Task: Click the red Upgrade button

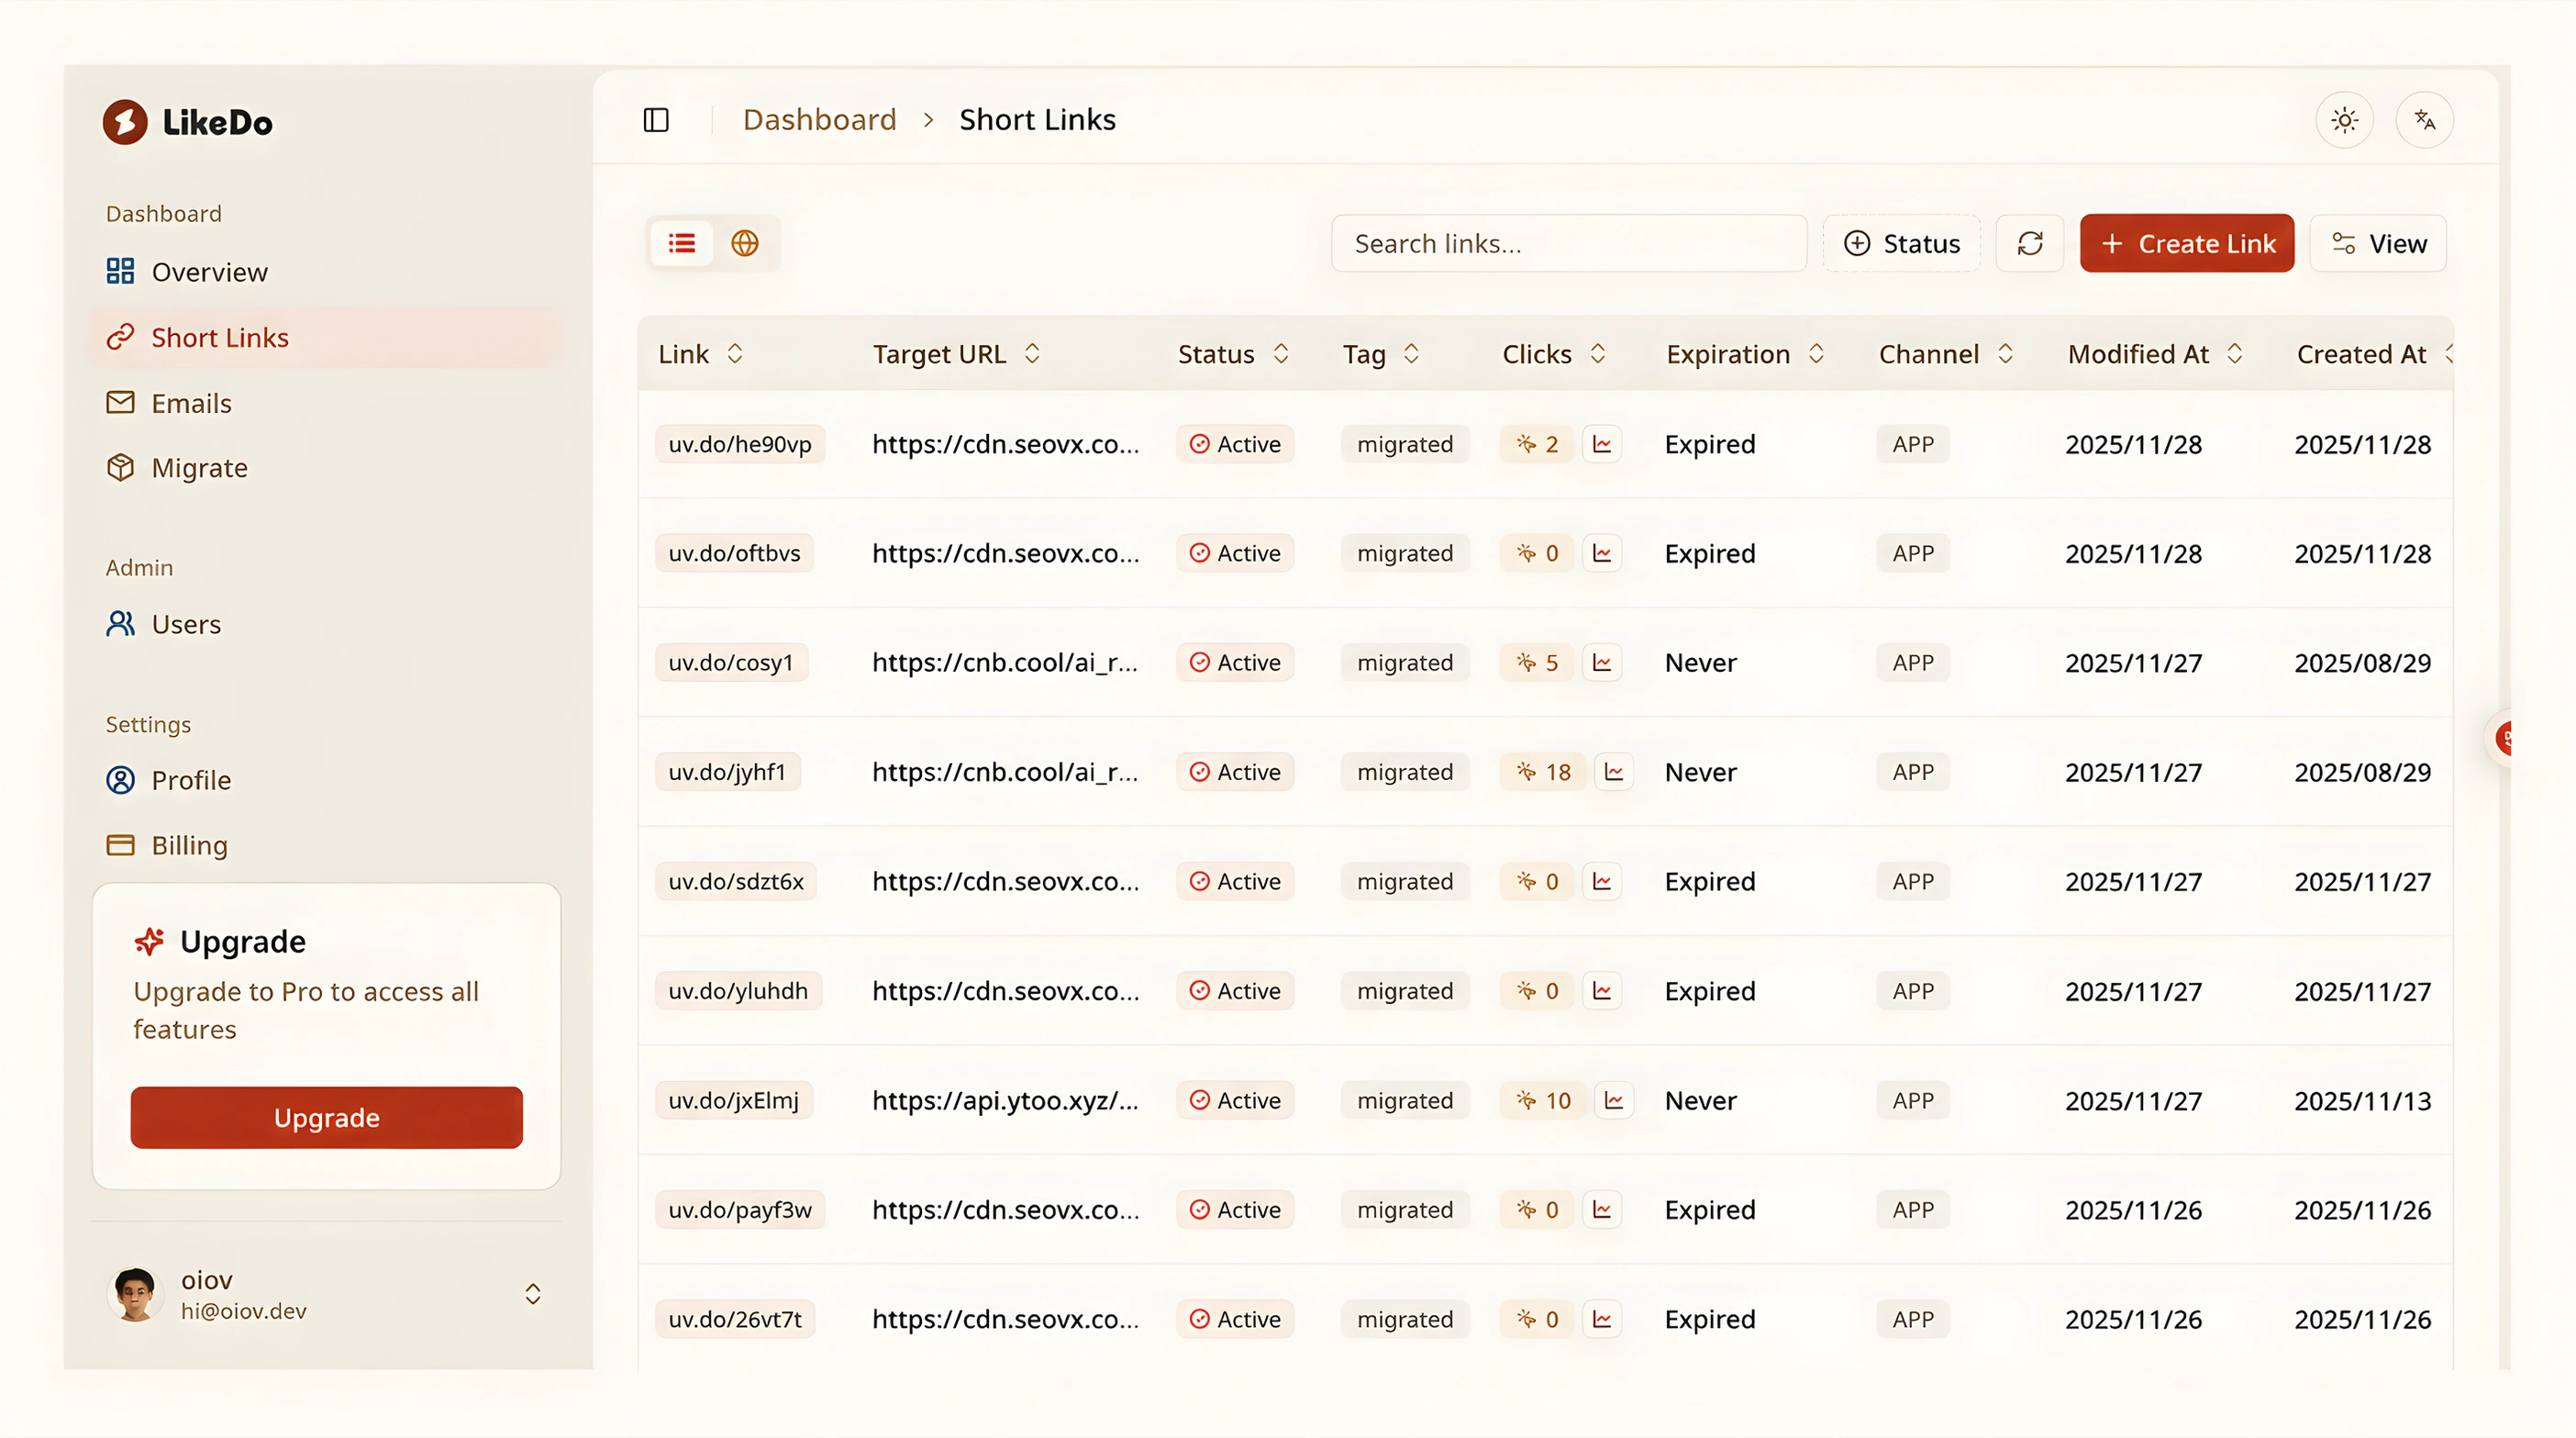Action: [326, 1117]
